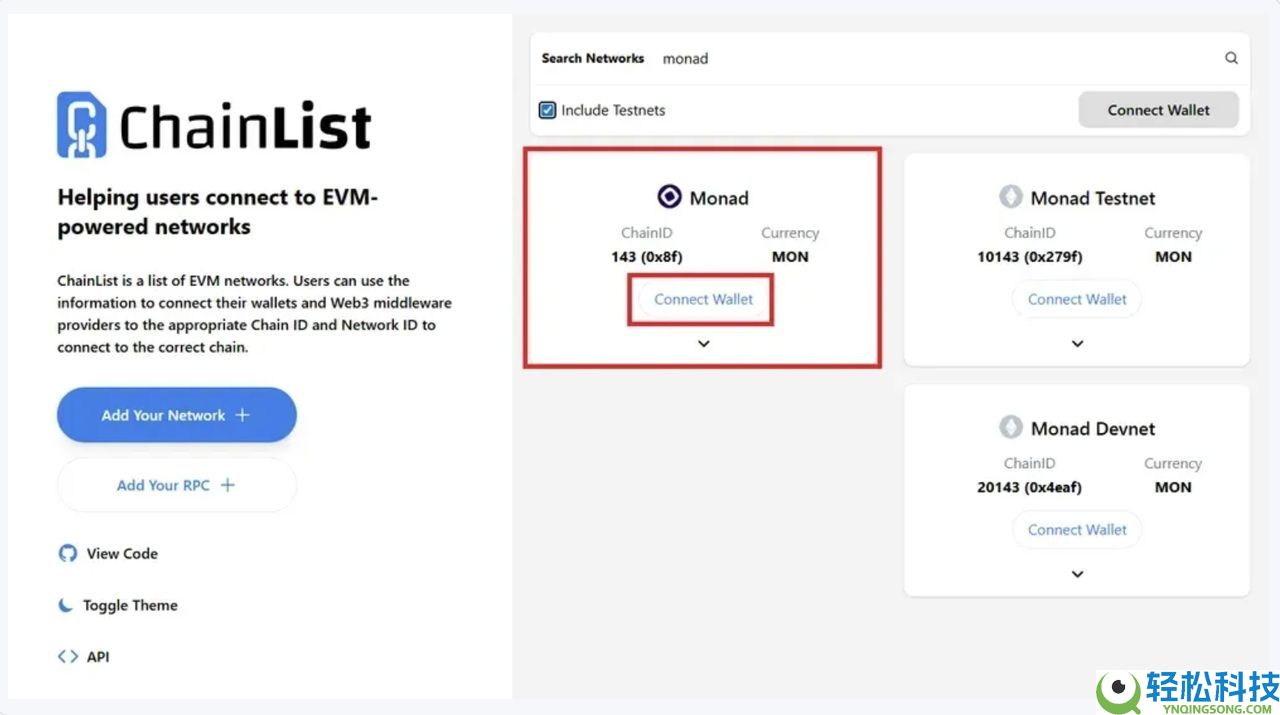The height and width of the screenshot is (715, 1280).
Task: Open the View Code page
Action: [121, 553]
